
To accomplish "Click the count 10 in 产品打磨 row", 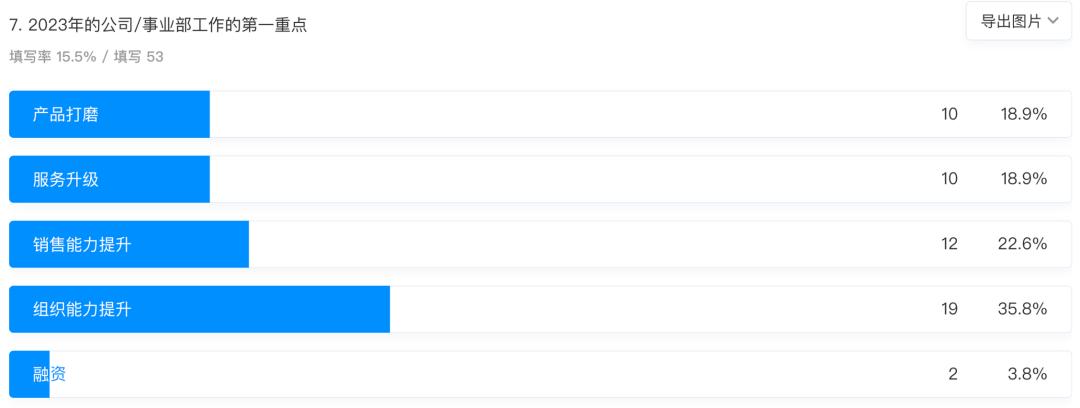I will point(949,114).
